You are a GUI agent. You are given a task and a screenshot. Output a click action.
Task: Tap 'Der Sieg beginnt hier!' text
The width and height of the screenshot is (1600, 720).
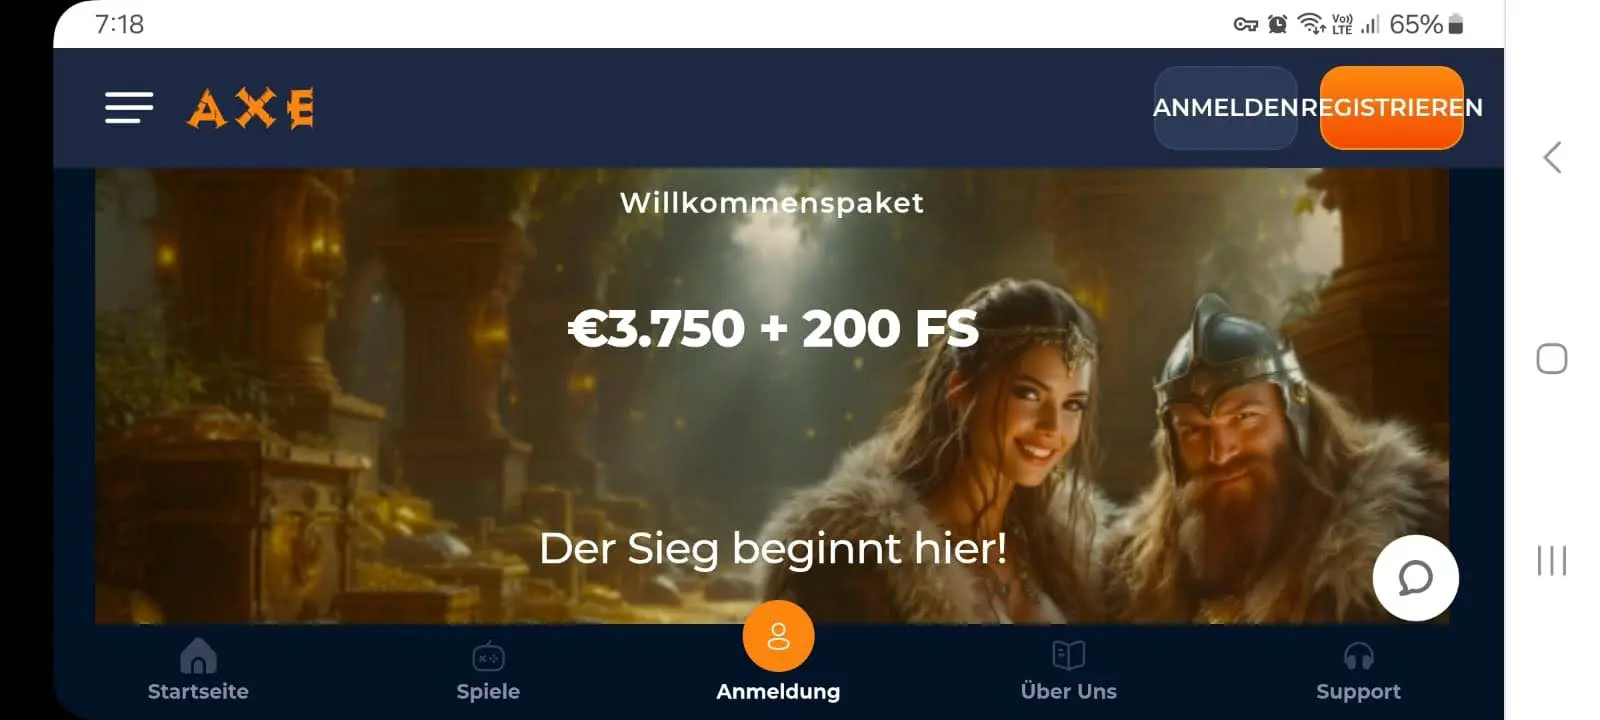point(773,548)
